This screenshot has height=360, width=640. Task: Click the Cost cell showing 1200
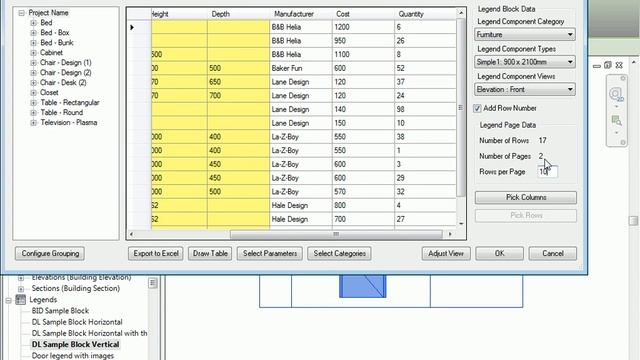[363, 27]
